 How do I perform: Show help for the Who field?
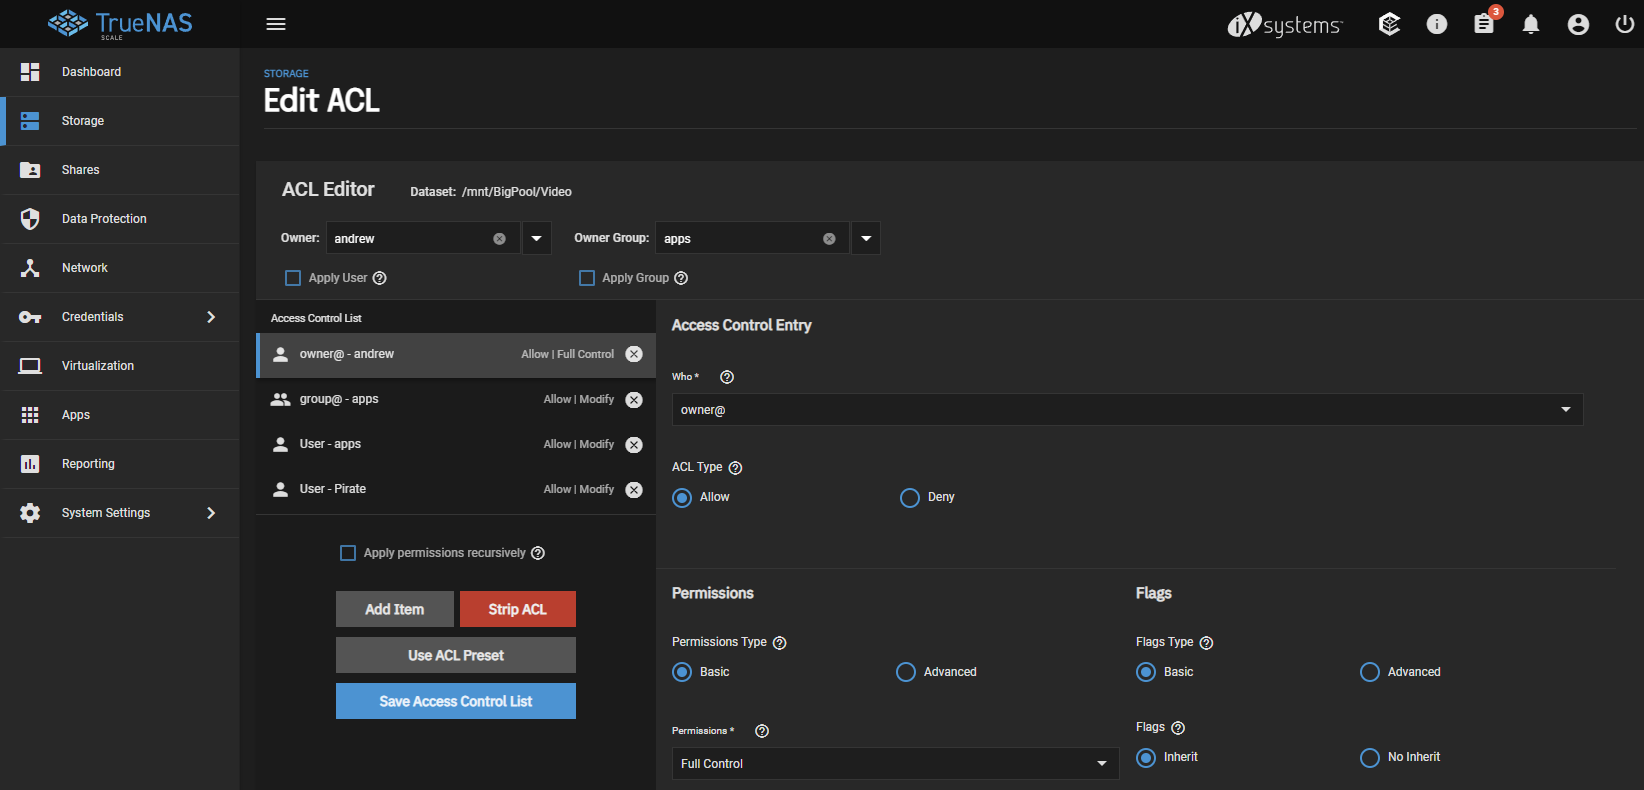point(727,377)
